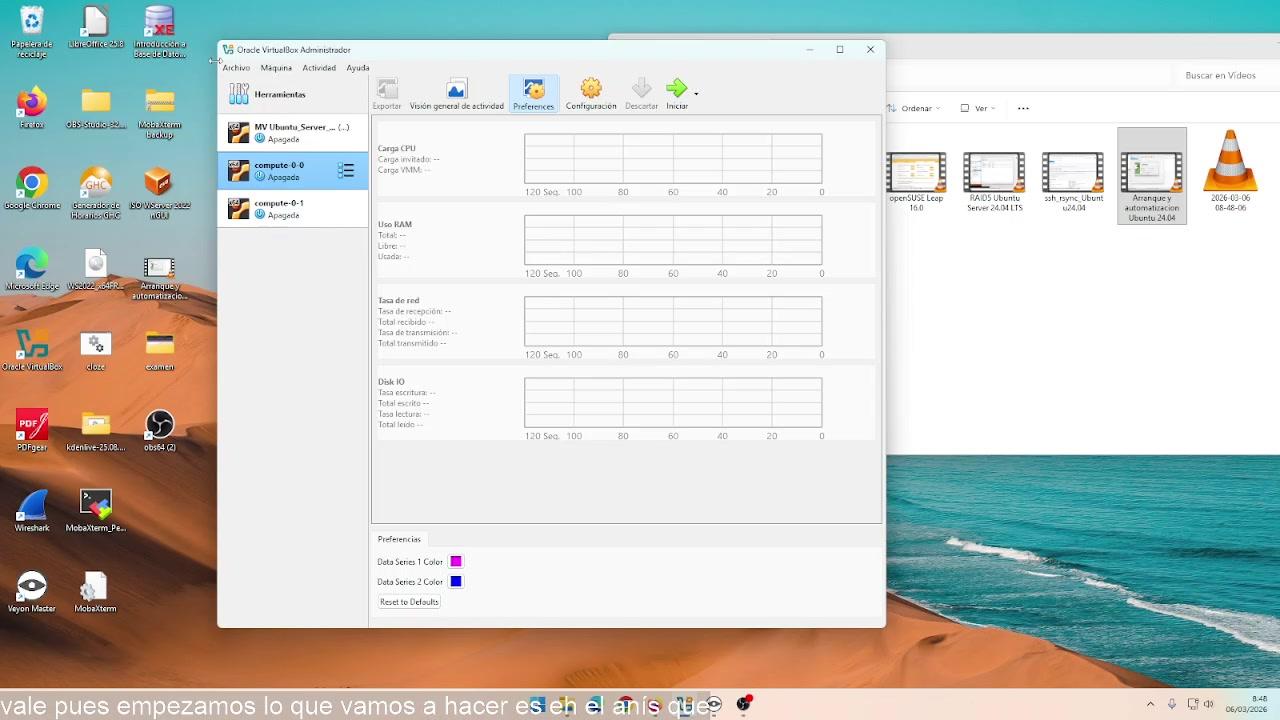The image size is (1280, 720).
Task: Pick the magenta Data Series 1 color swatch
Action: pos(456,562)
